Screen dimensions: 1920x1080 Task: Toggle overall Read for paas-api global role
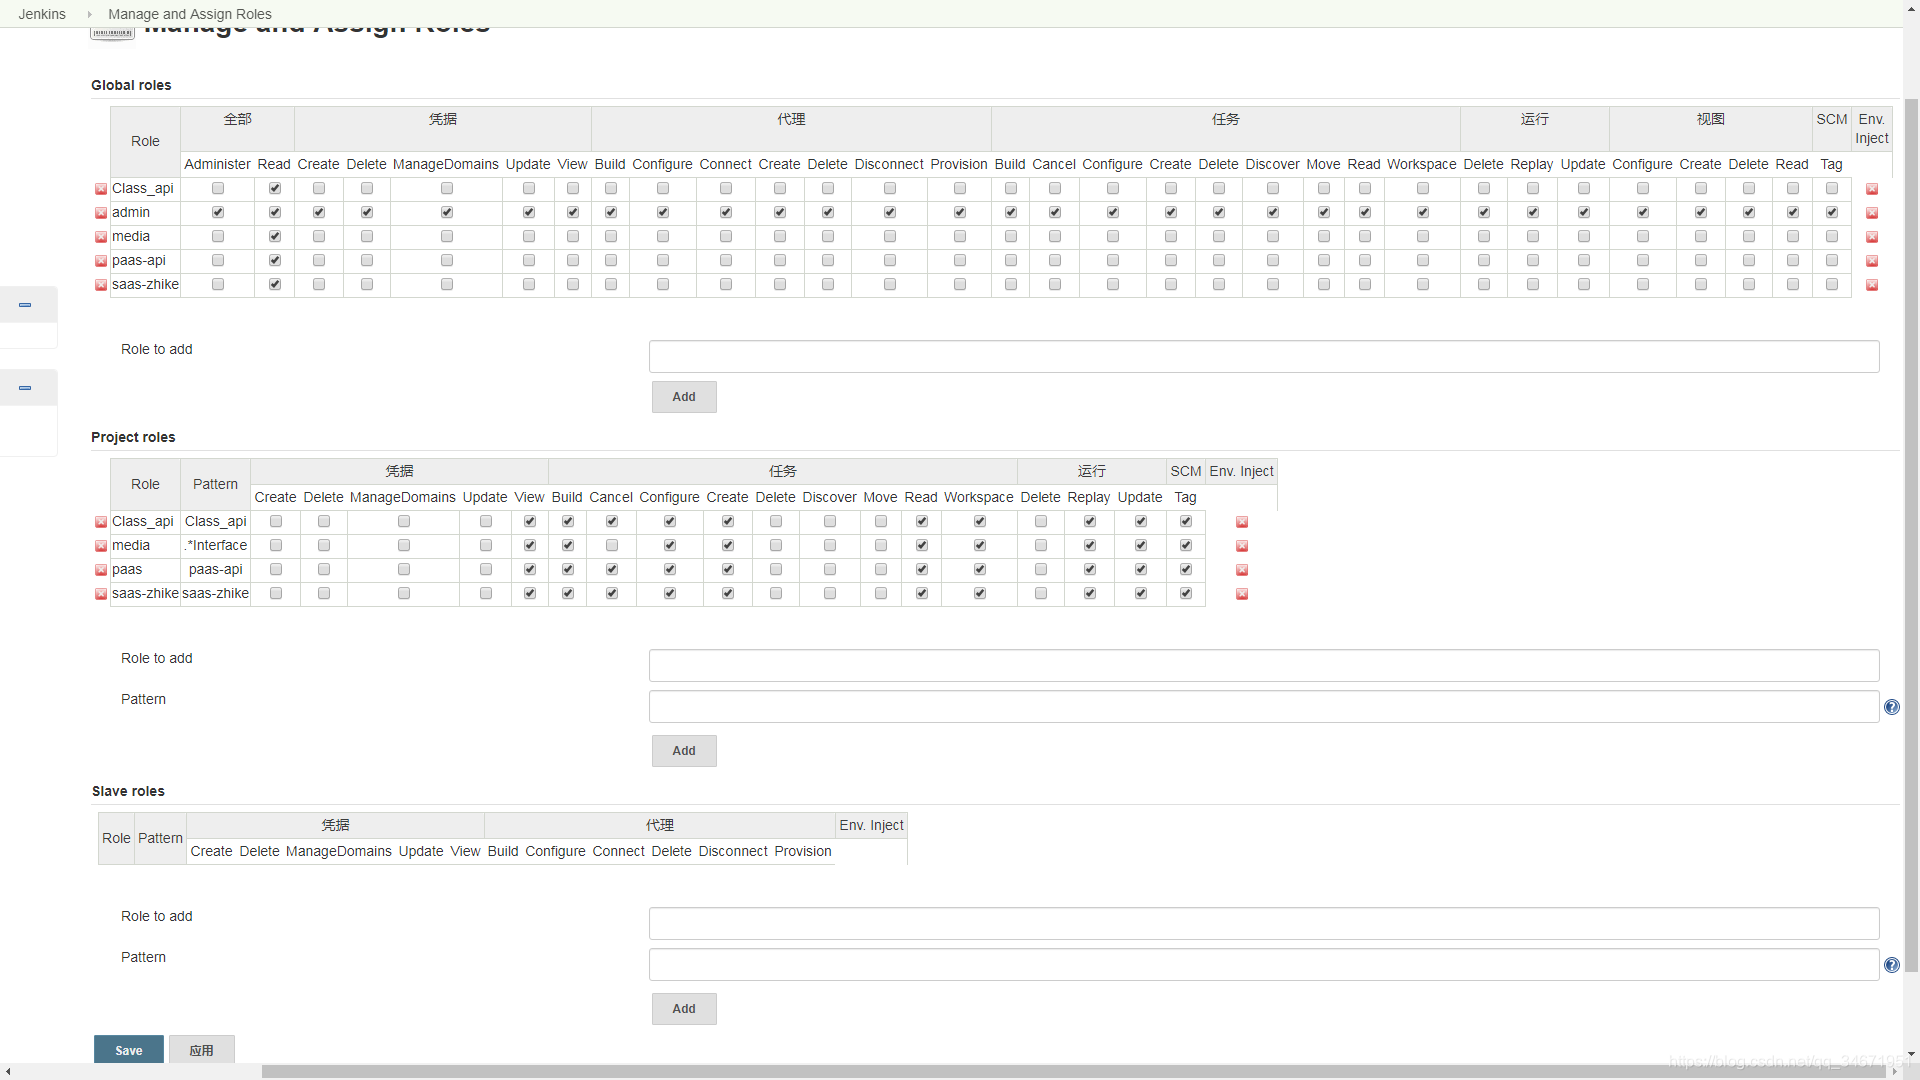275,260
